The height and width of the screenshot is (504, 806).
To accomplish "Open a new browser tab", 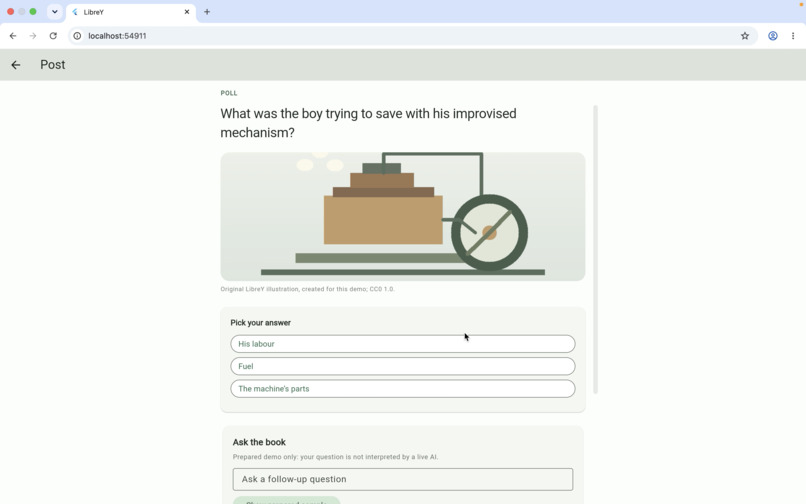I will tap(207, 12).
